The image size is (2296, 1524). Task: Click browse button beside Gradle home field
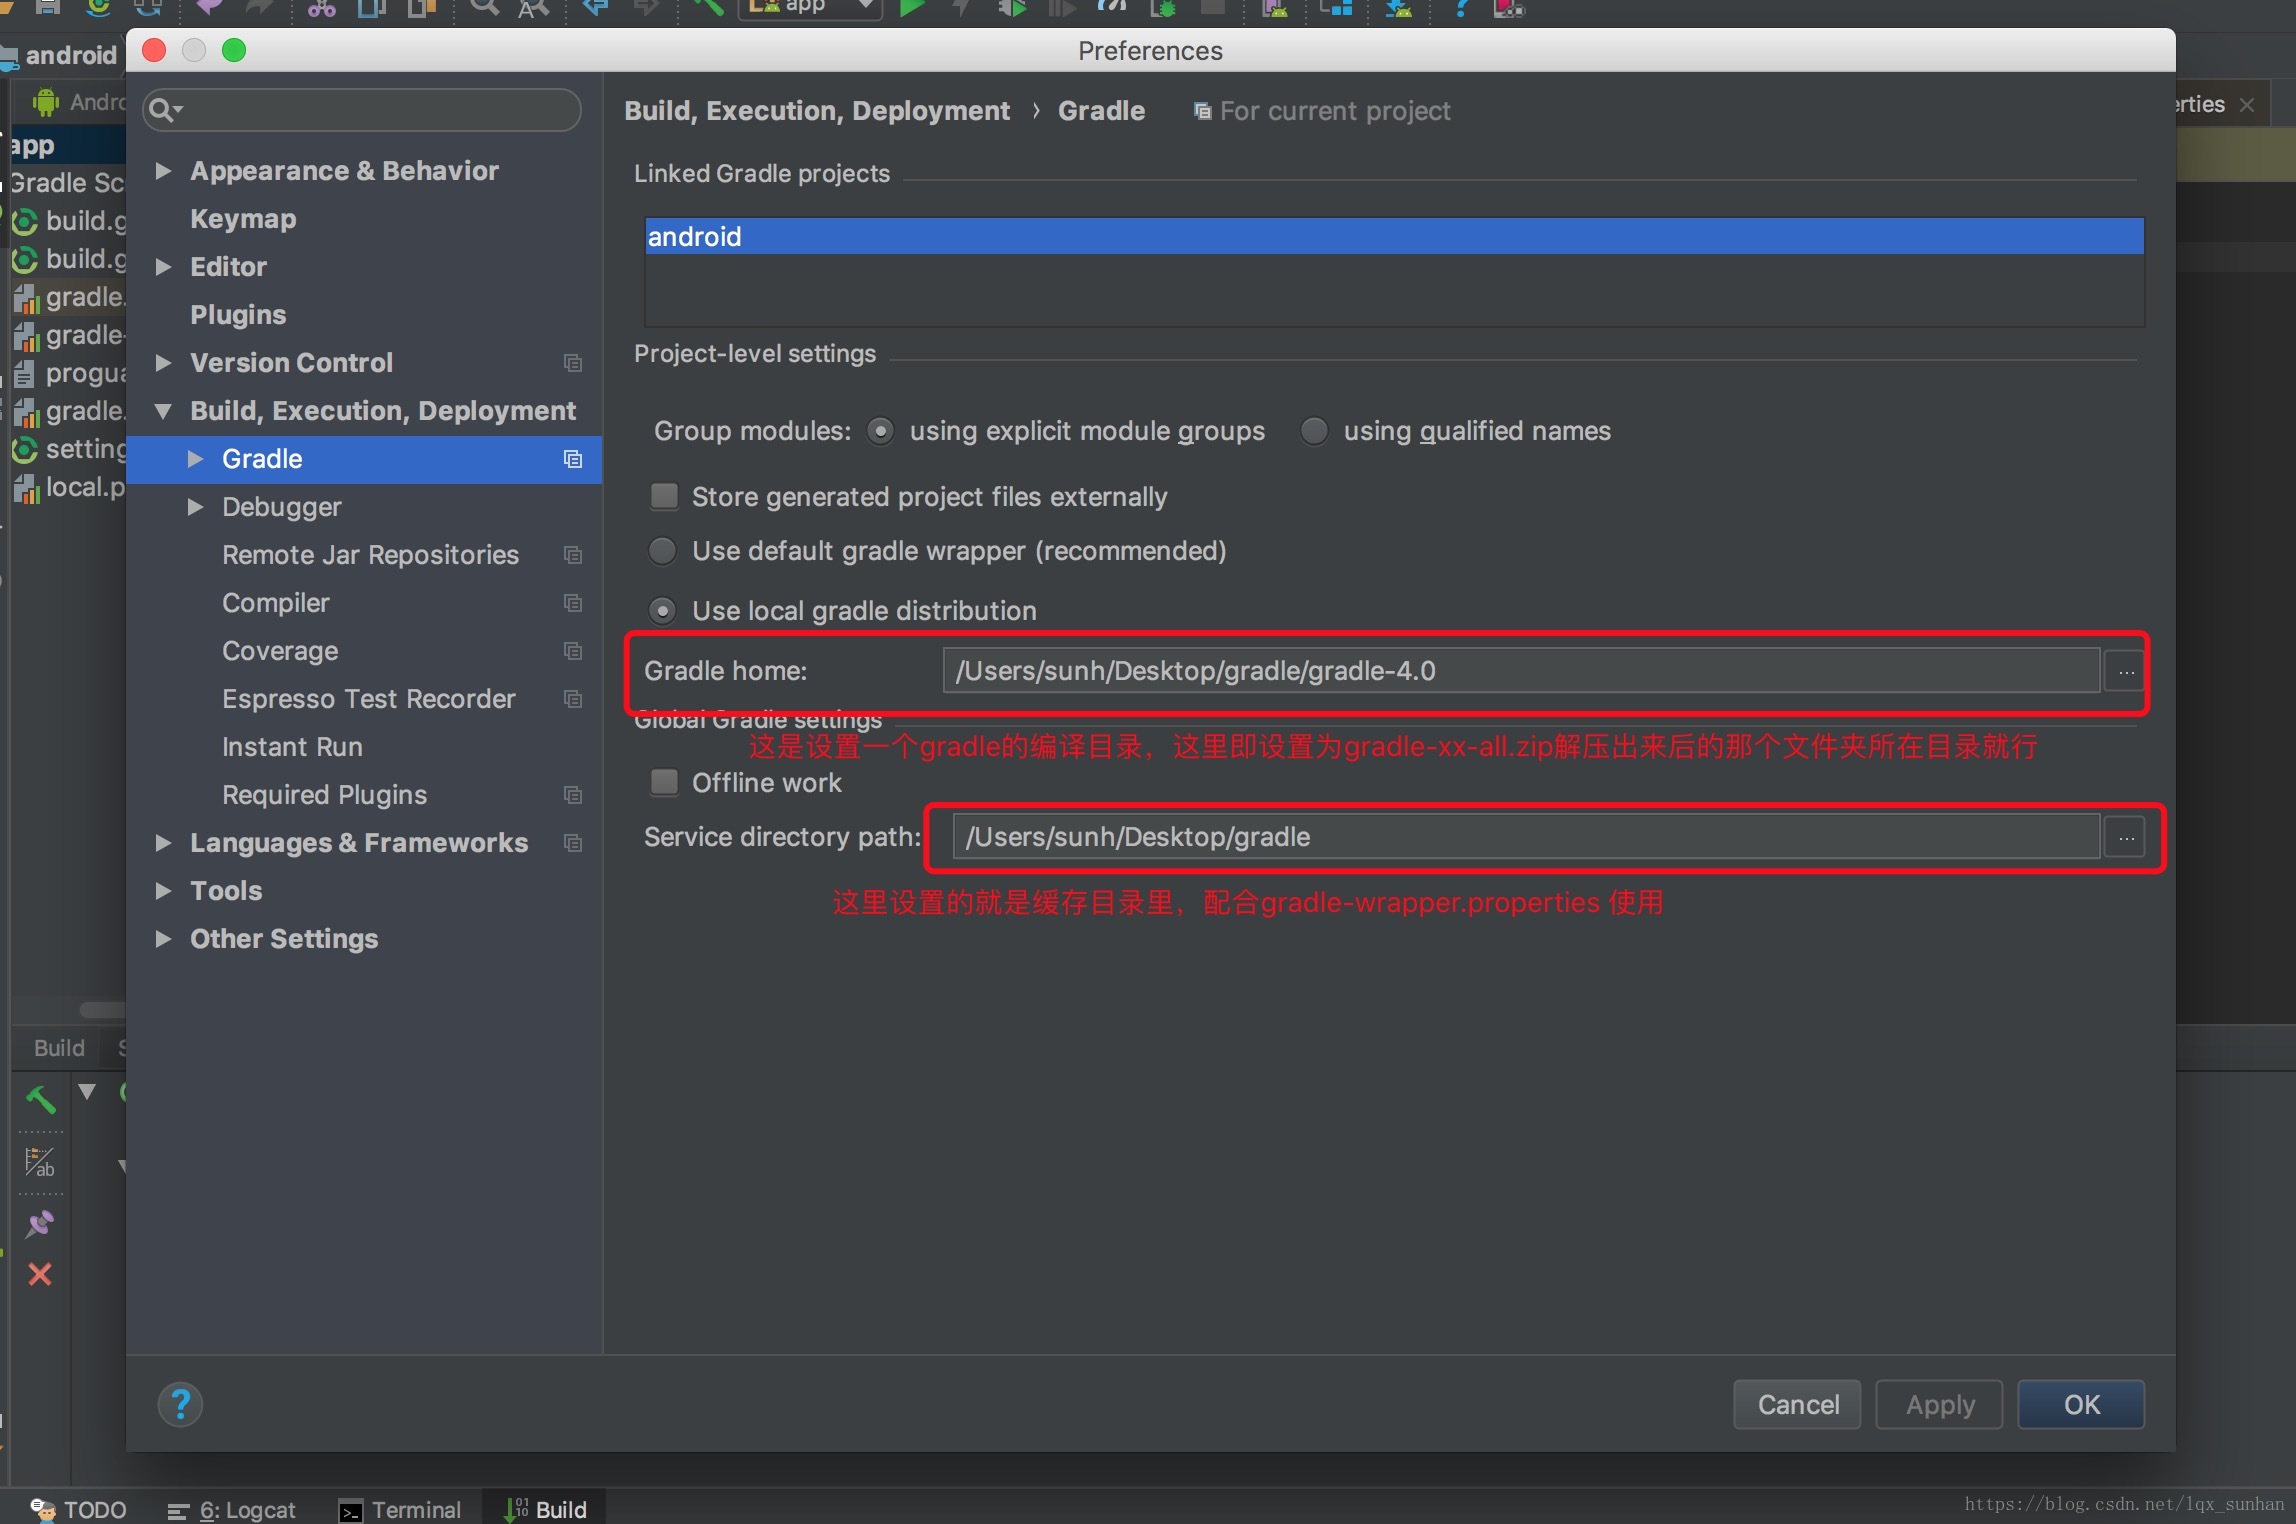(2125, 671)
